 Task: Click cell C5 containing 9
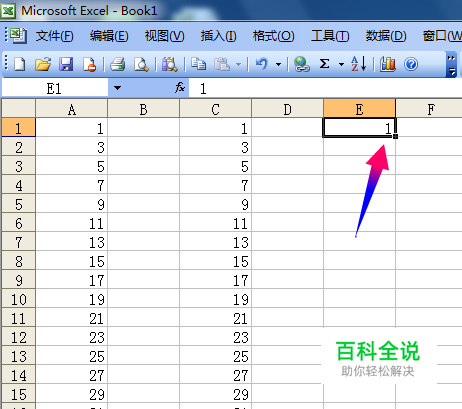pyautogui.click(x=216, y=203)
